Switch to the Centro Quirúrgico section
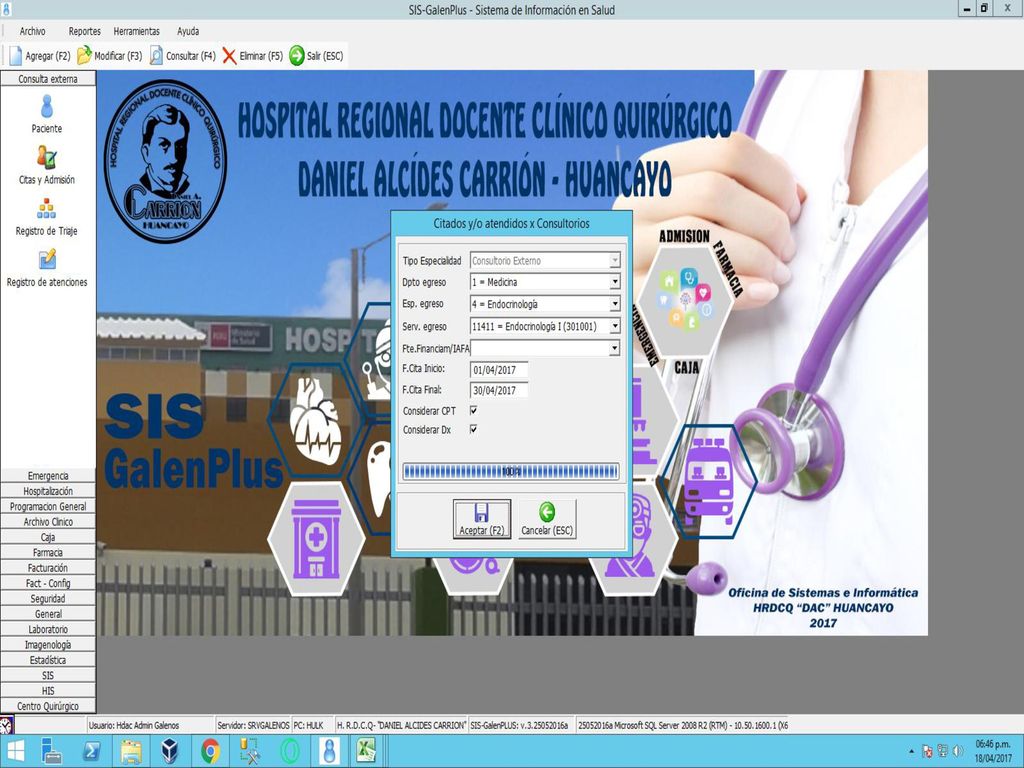The image size is (1024, 768). (48, 706)
